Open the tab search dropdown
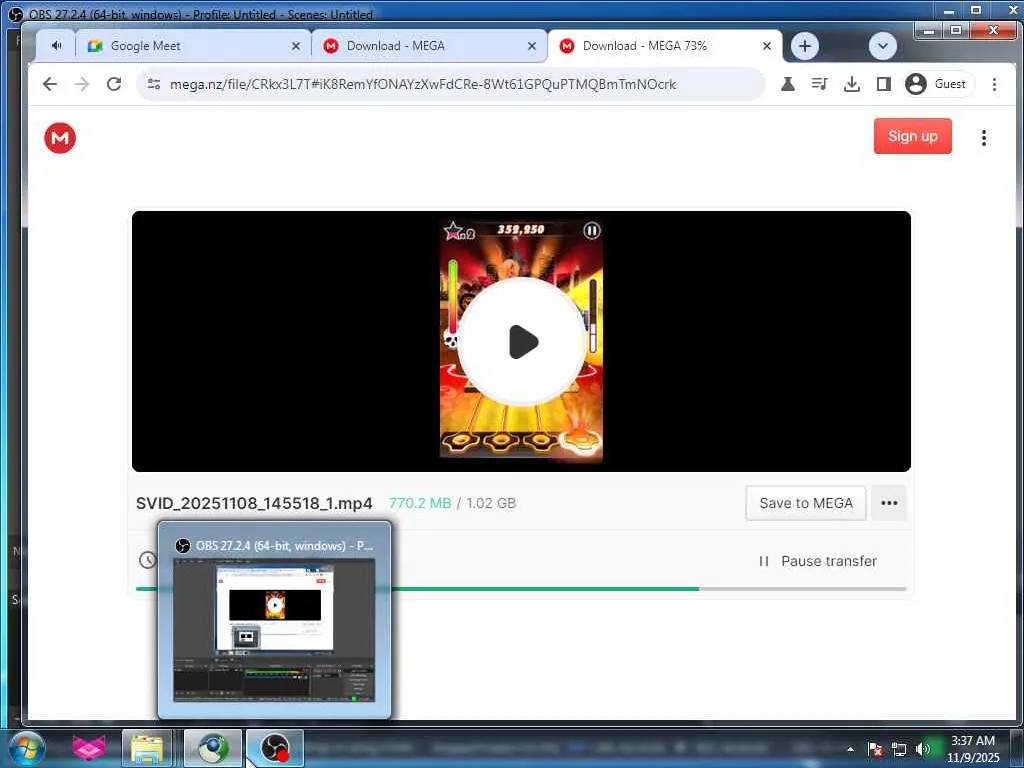This screenshot has height=768, width=1024. tap(882, 46)
